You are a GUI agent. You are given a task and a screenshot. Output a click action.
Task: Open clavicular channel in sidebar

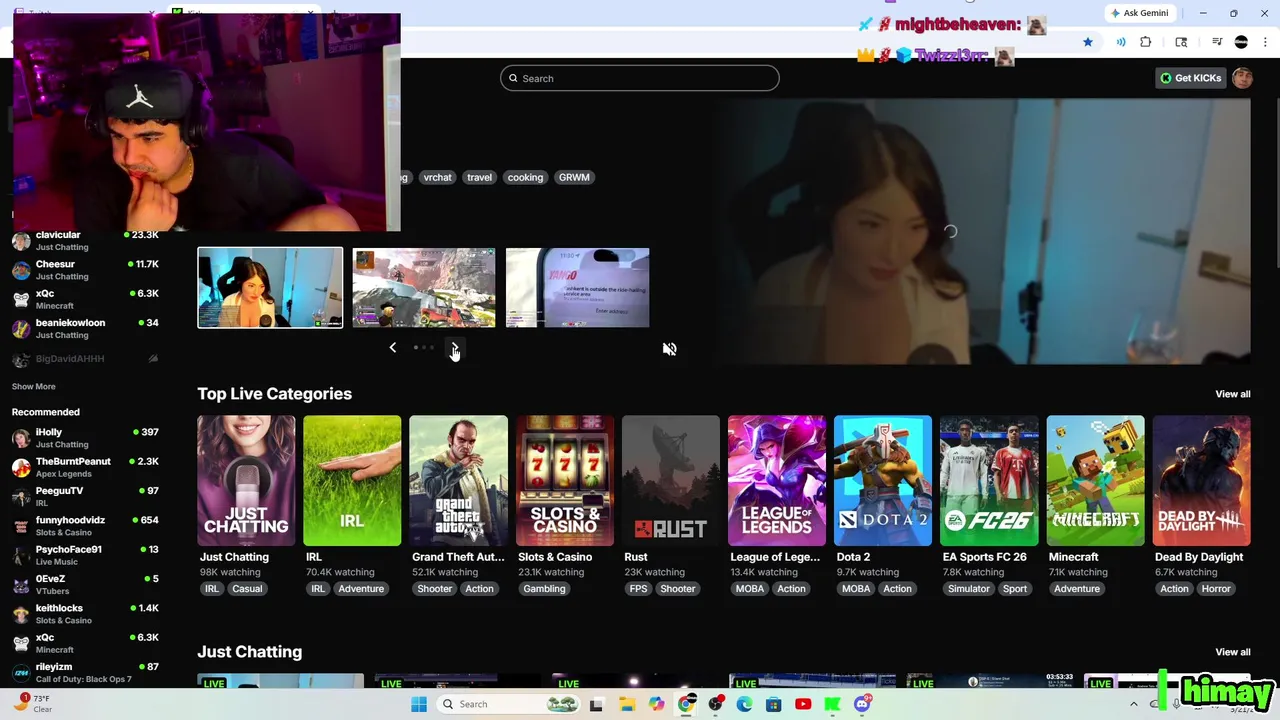[x=85, y=240]
